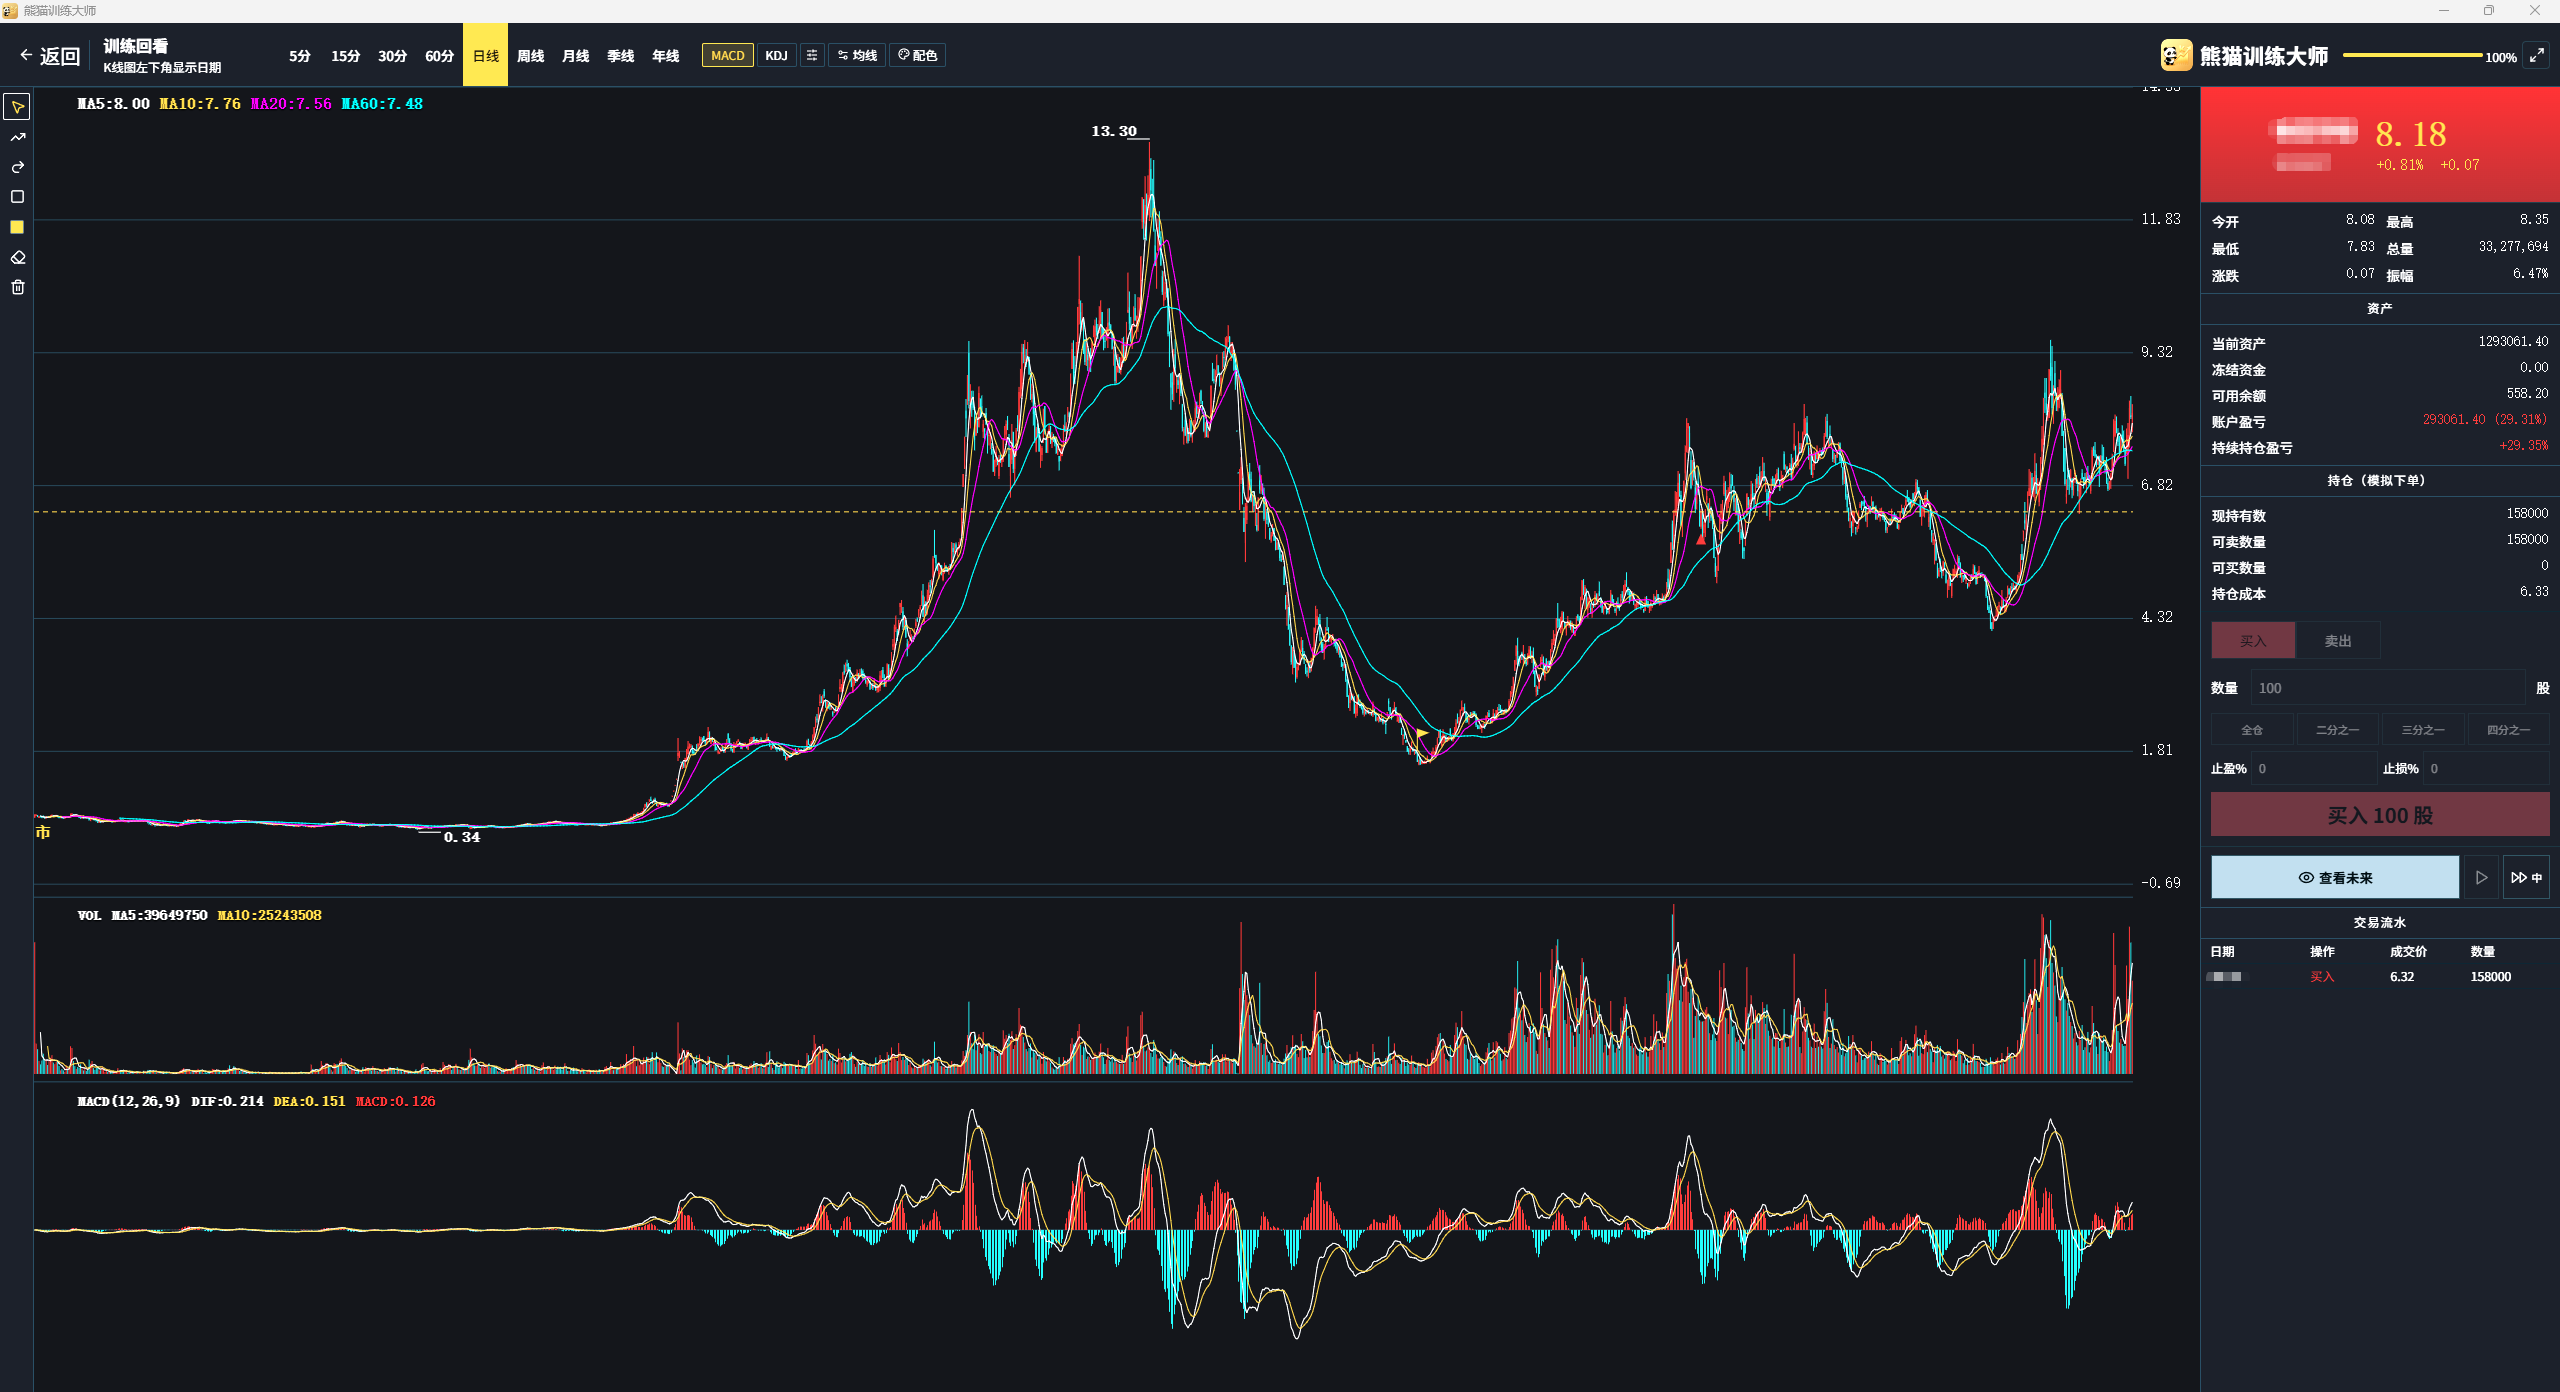Click the 止损% stop-loss input field
The image size is (2560, 1392).
click(x=2486, y=768)
